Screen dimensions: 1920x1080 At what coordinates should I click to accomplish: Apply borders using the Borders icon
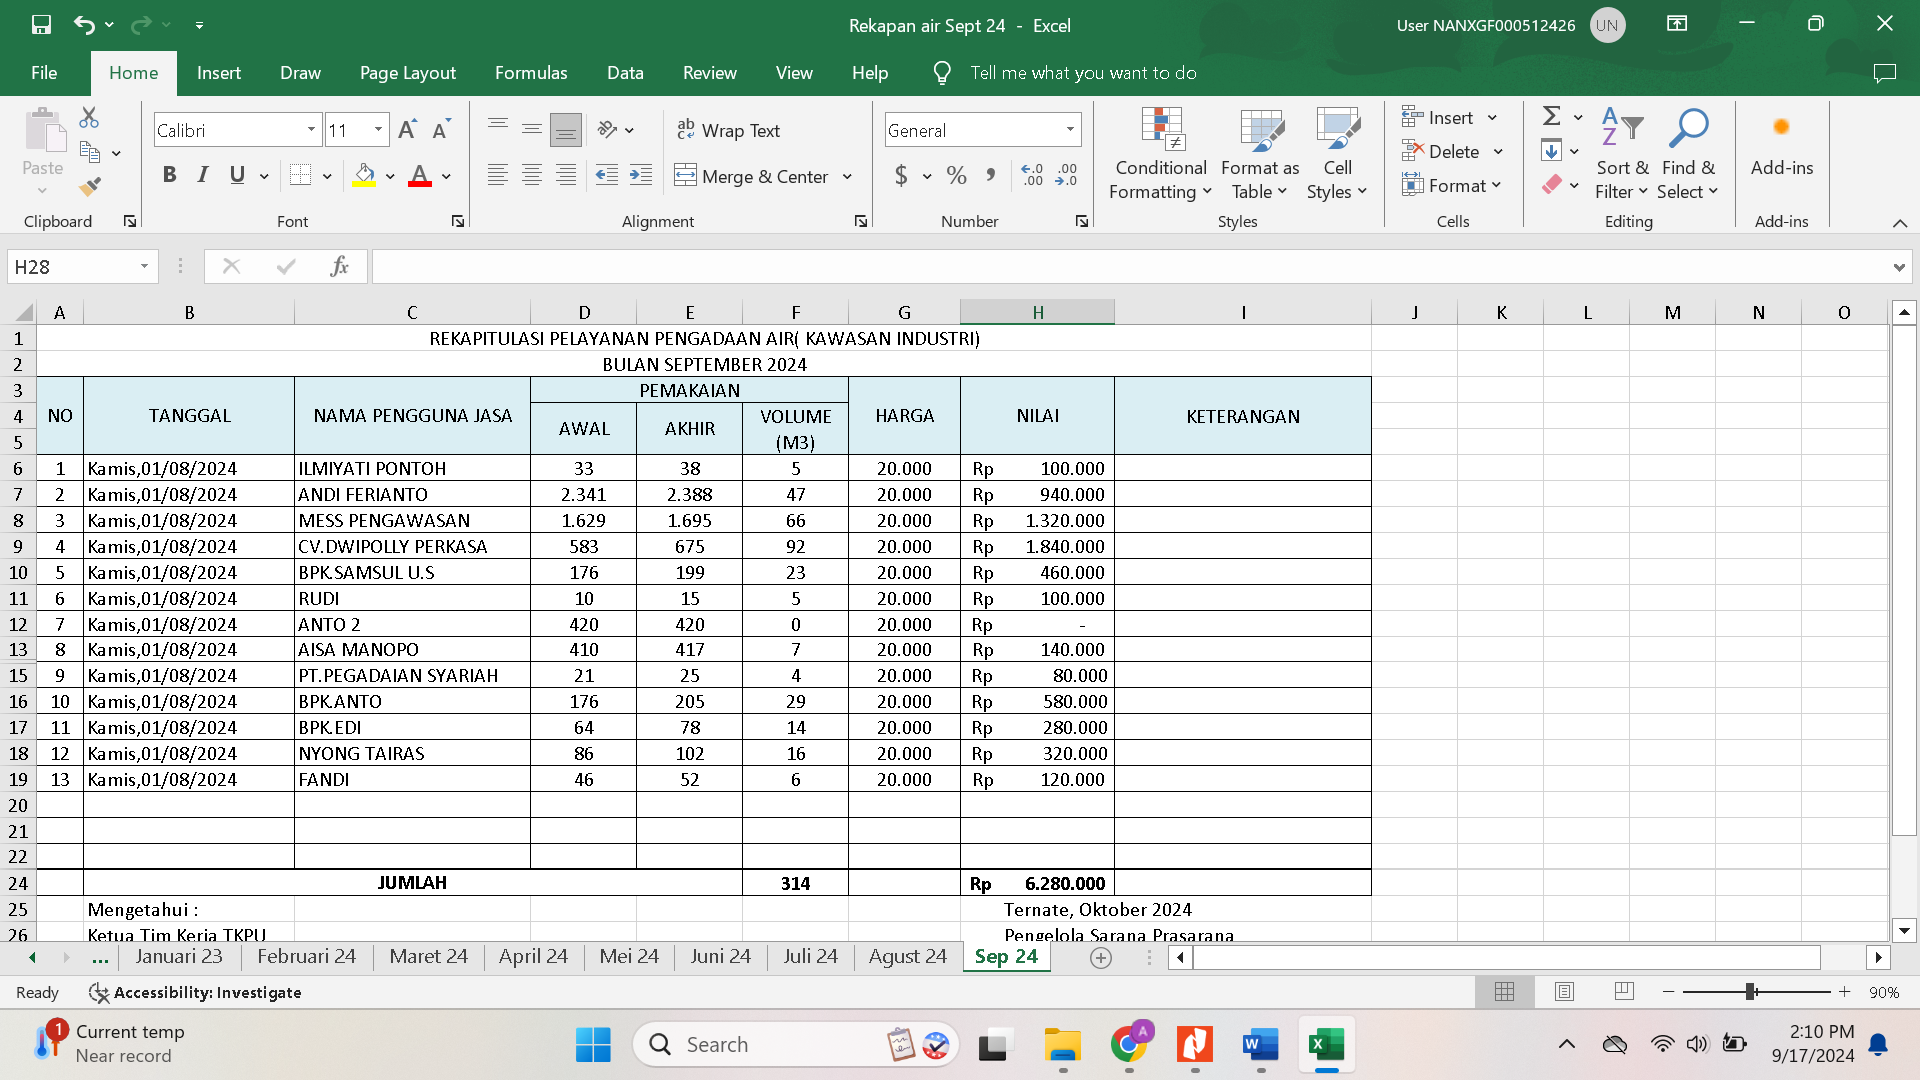300,175
